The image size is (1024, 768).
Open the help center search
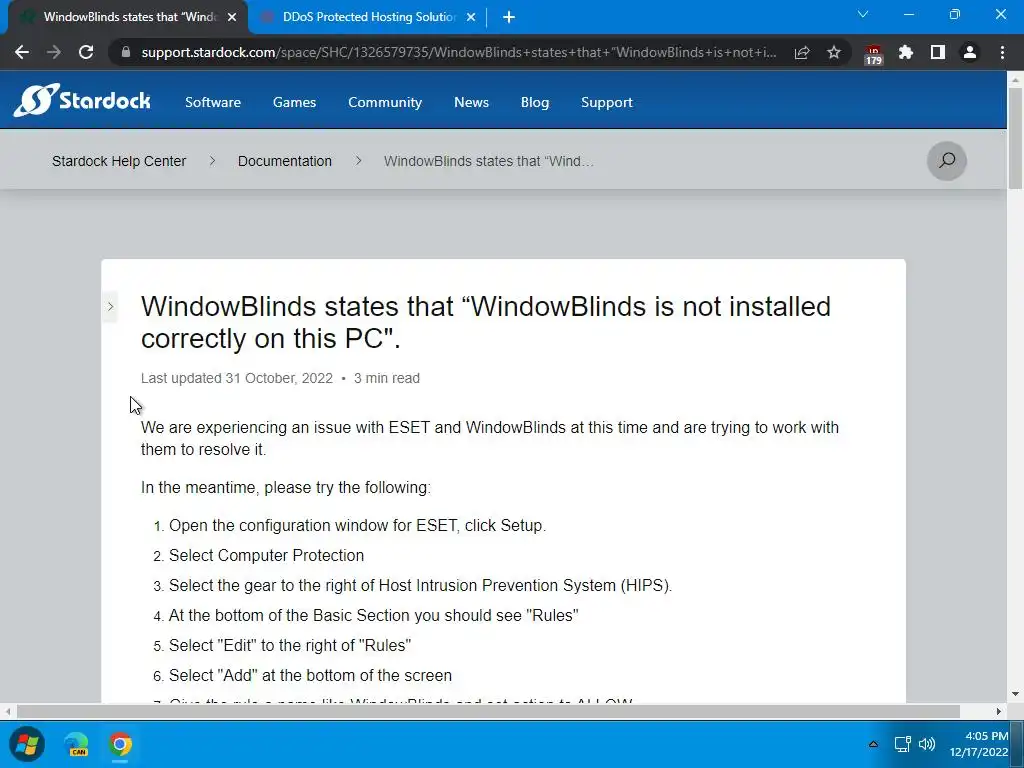pos(947,161)
